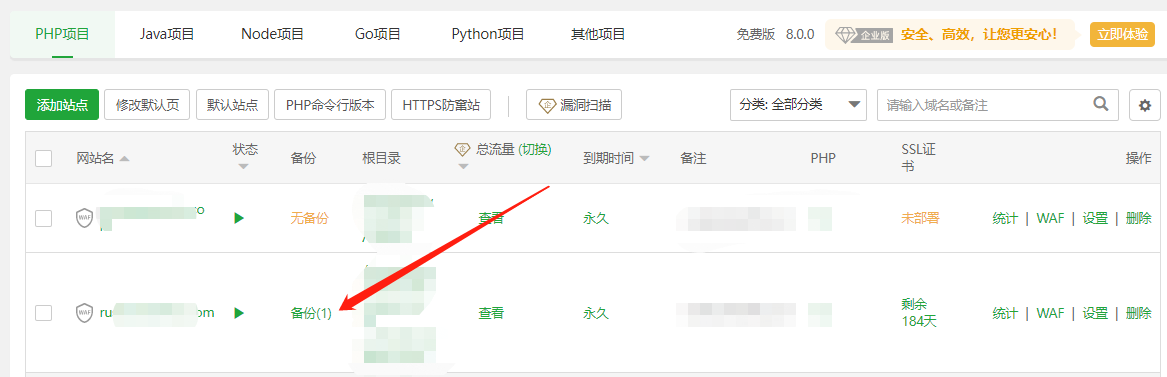
Task: Switch to Node项目 tab
Action: click(x=272, y=34)
